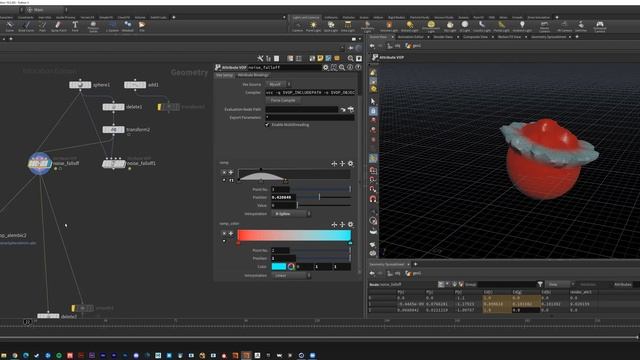The image size is (640, 360).
Task: Select the Platonic Solids shelf tool
Action: (93, 27)
